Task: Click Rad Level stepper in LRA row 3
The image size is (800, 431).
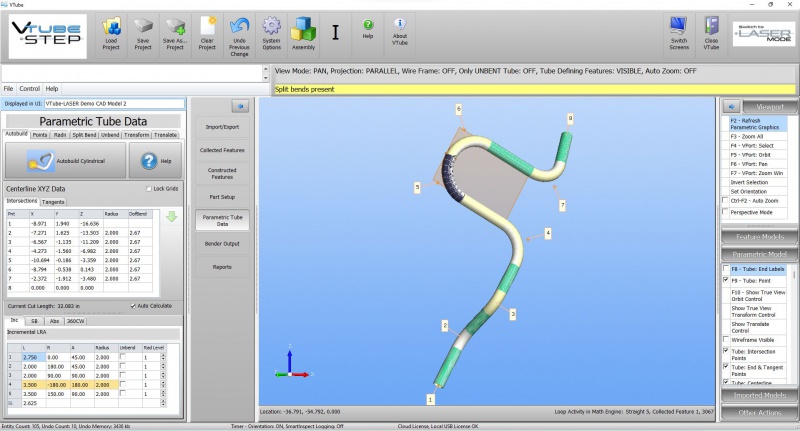Action: click(x=163, y=376)
